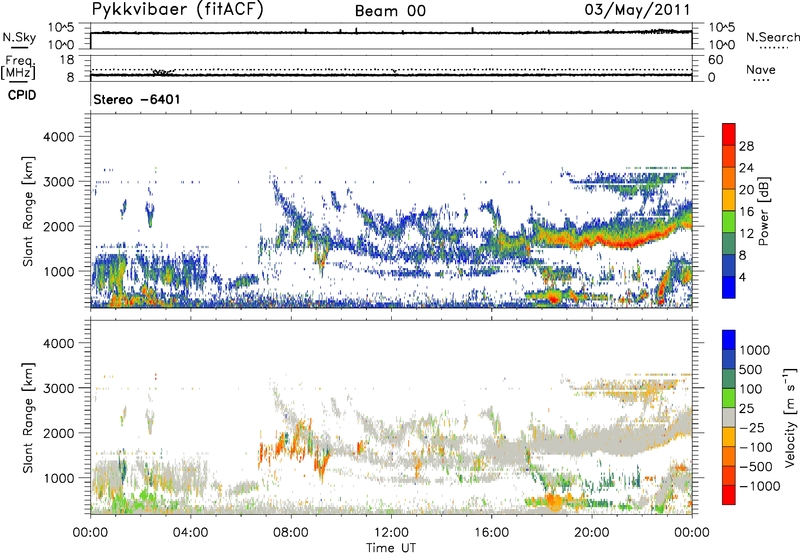Pick the bright blue bottom segment of power colorbar
The height and width of the screenshot is (554, 800).
(729, 287)
